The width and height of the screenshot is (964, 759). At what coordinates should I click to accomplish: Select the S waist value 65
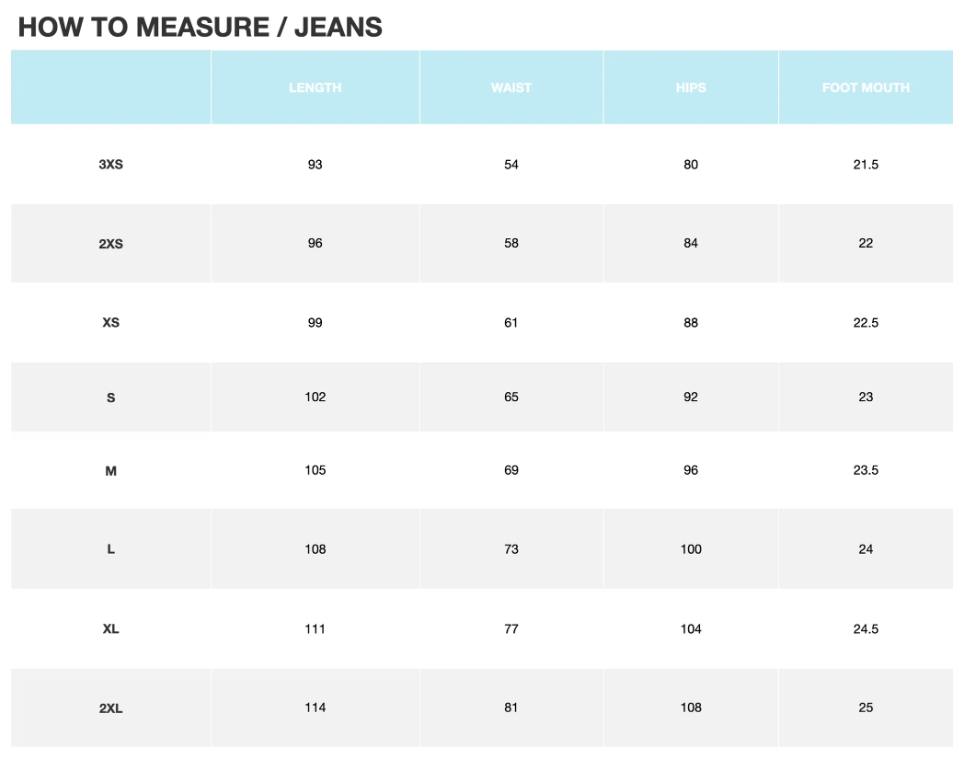511,397
